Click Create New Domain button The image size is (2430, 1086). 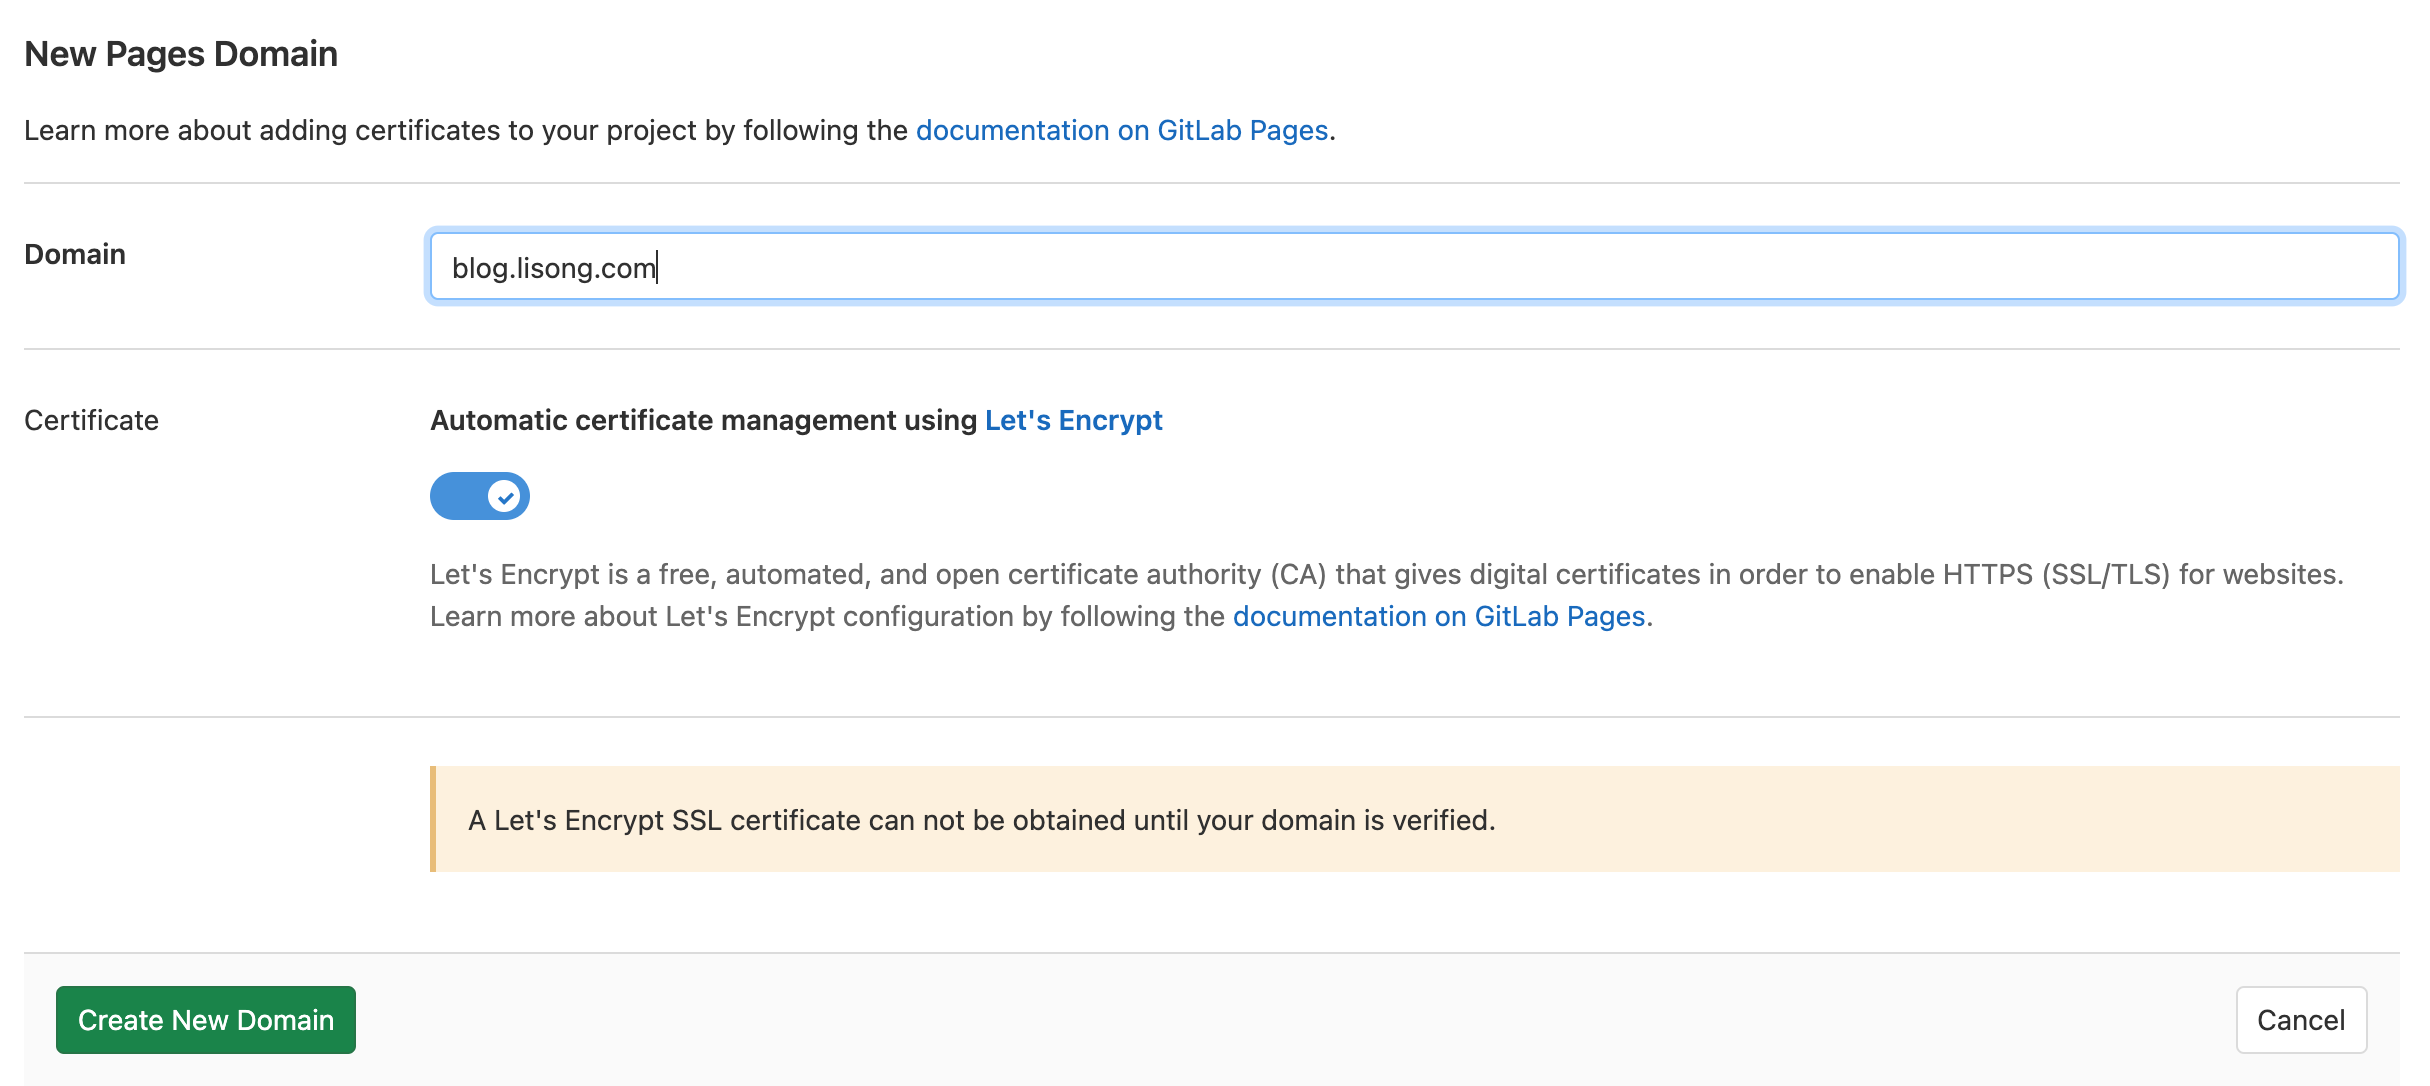[206, 1020]
